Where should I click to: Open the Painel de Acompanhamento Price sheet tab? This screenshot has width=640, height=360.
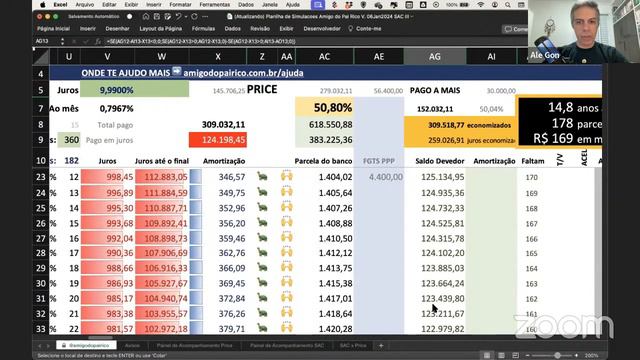point(194,345)
